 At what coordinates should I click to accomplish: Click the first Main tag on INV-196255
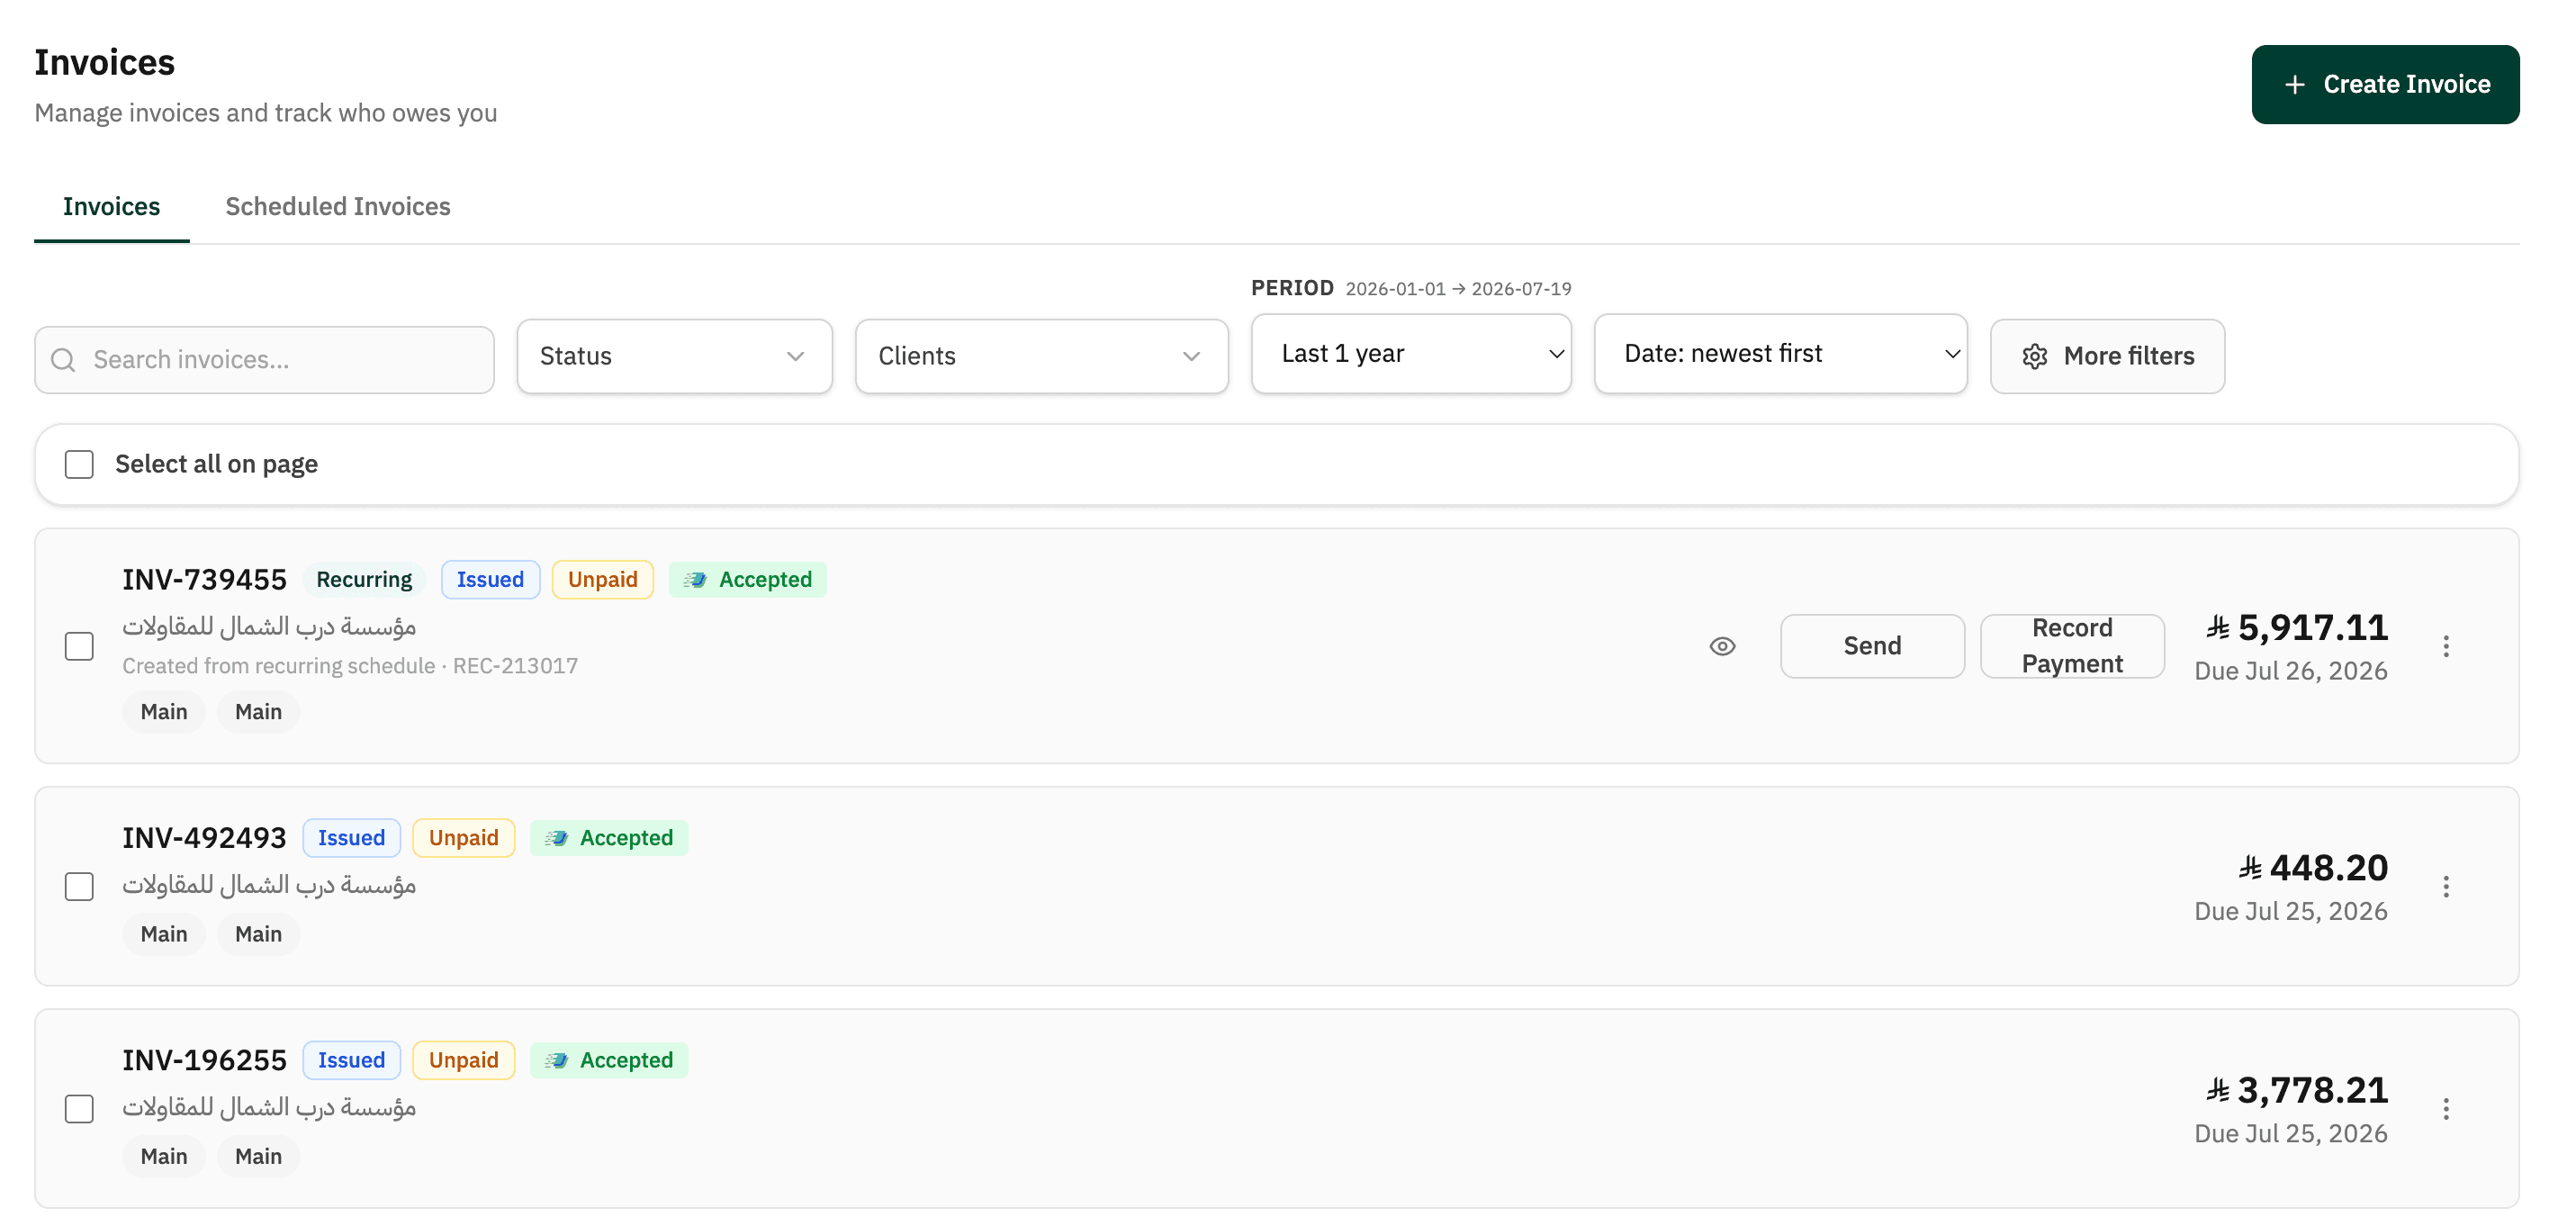pos(164,1156)
